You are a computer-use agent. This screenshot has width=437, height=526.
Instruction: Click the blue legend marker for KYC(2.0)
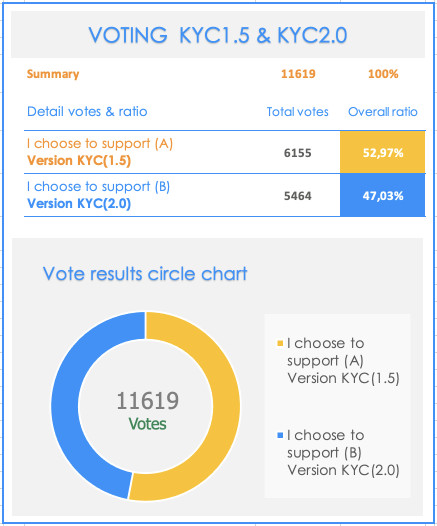pos(280,435)
